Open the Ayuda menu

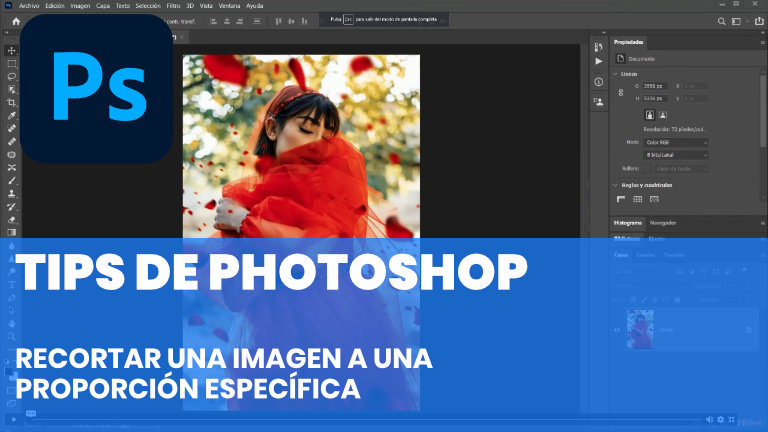254,6
